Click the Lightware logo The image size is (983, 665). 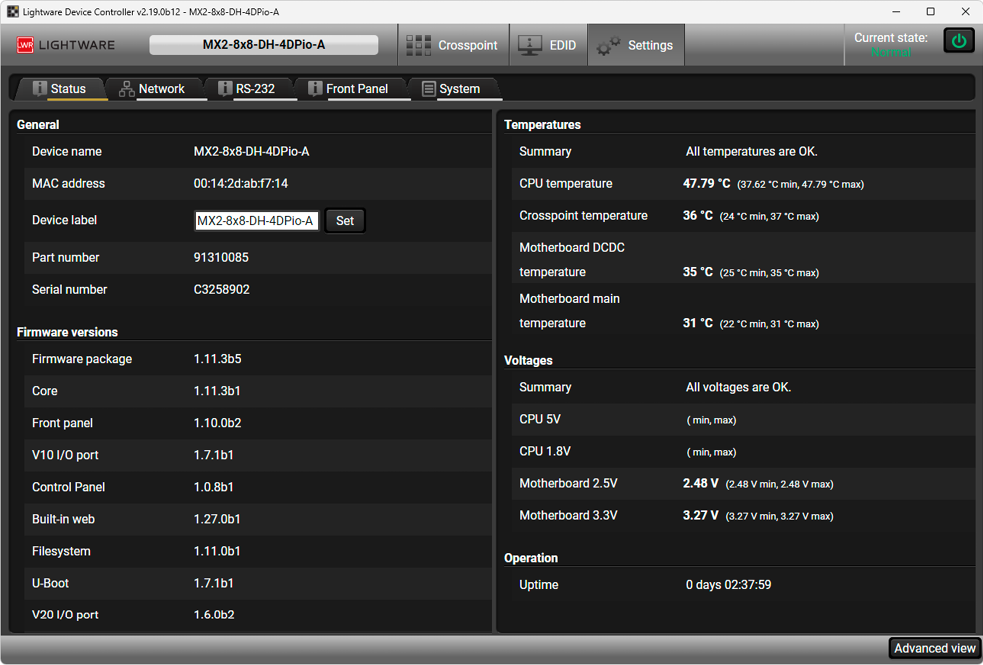66,45
